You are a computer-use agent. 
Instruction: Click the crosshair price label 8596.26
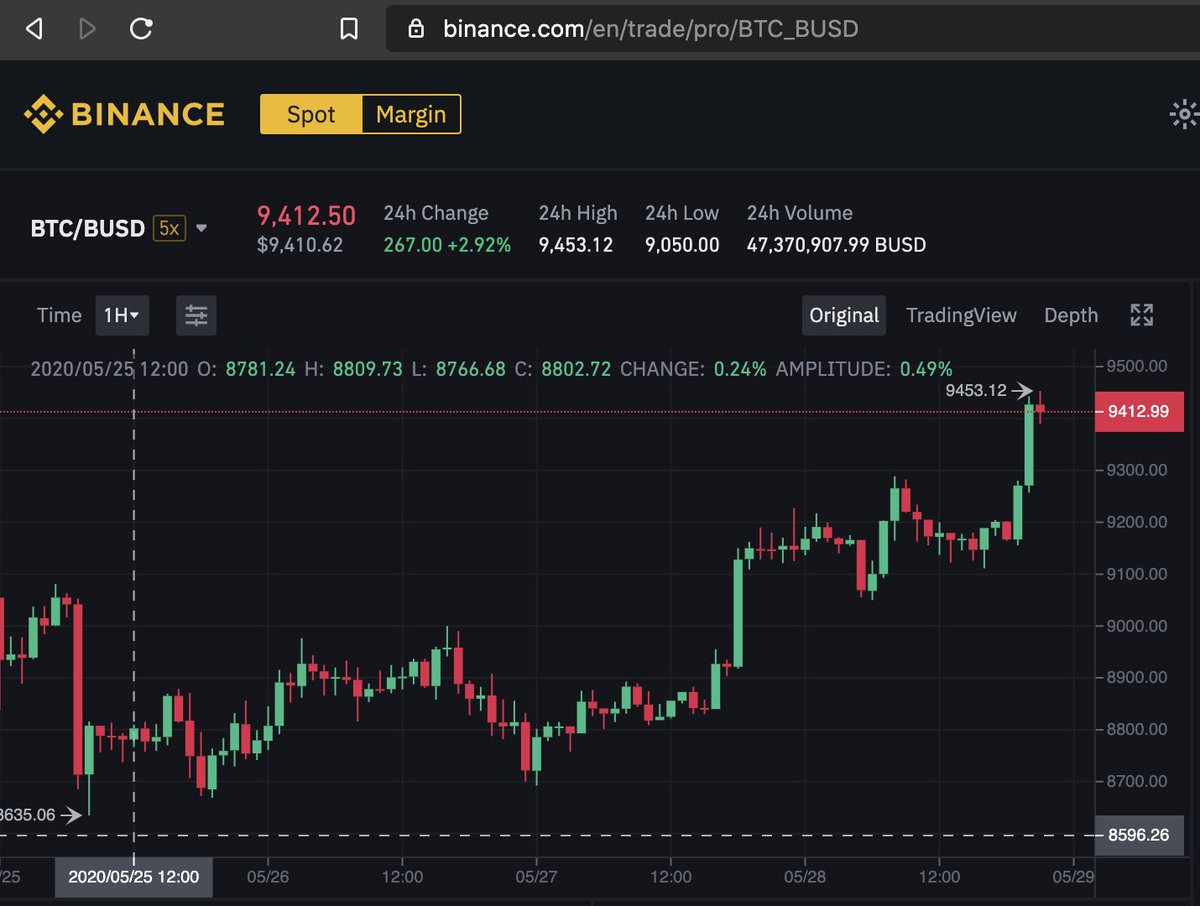(1139, 835)
